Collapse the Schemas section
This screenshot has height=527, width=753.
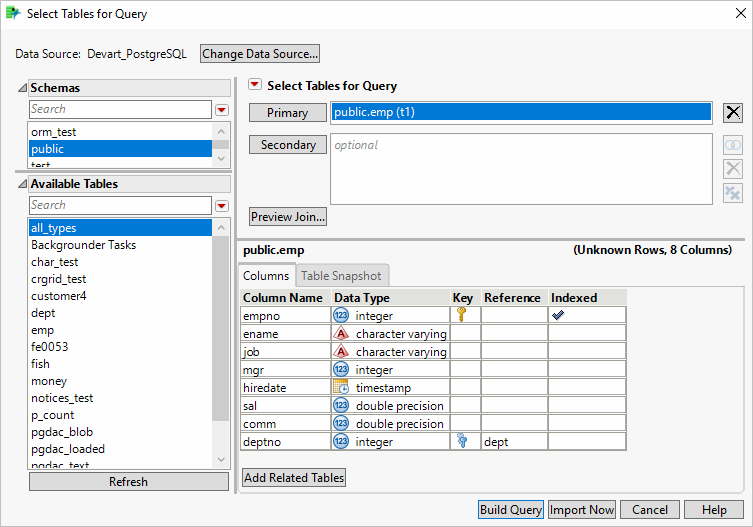click(22, 88)
